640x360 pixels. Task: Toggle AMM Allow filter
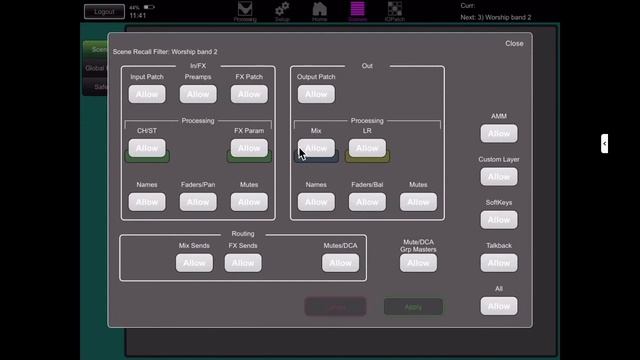(x=499, y=133)
